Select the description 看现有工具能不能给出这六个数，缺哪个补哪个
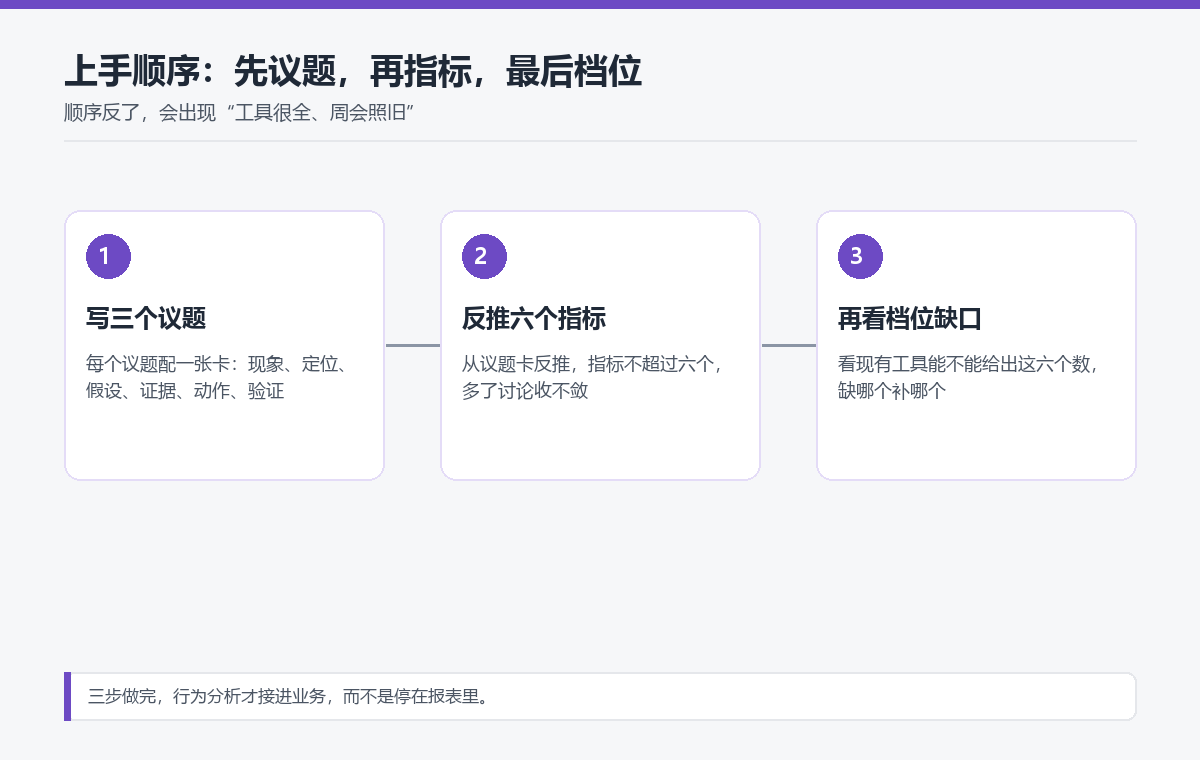This screenshot has width=1200, height=760. pyautogui.click(x=969, y=377)
